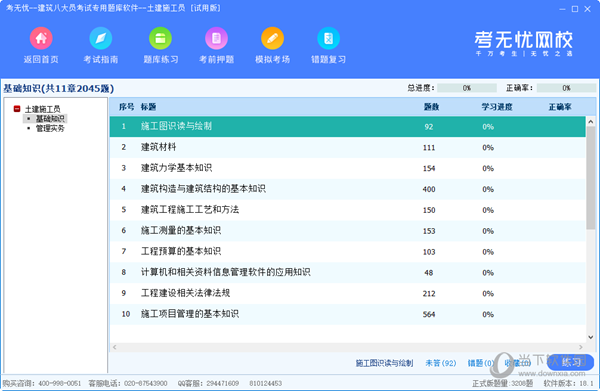Select the row 建筑材料

(x=347, y=147)
